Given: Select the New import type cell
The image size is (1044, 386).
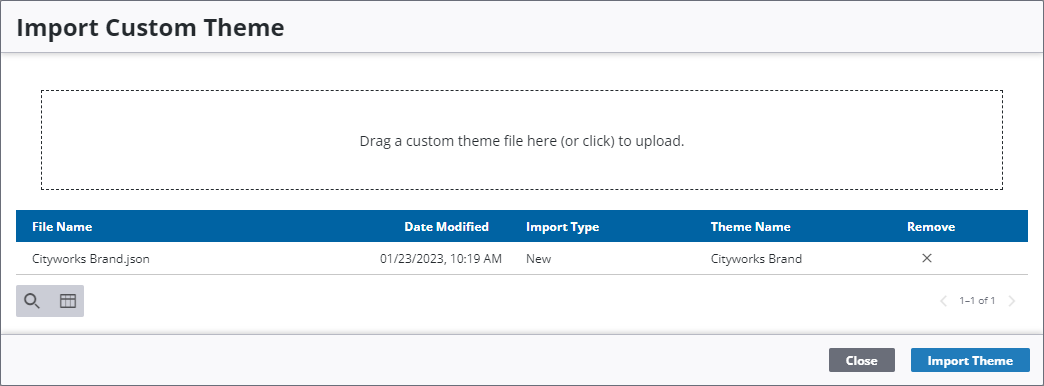Looking at the screenshot, I should (x=539, y=259).
